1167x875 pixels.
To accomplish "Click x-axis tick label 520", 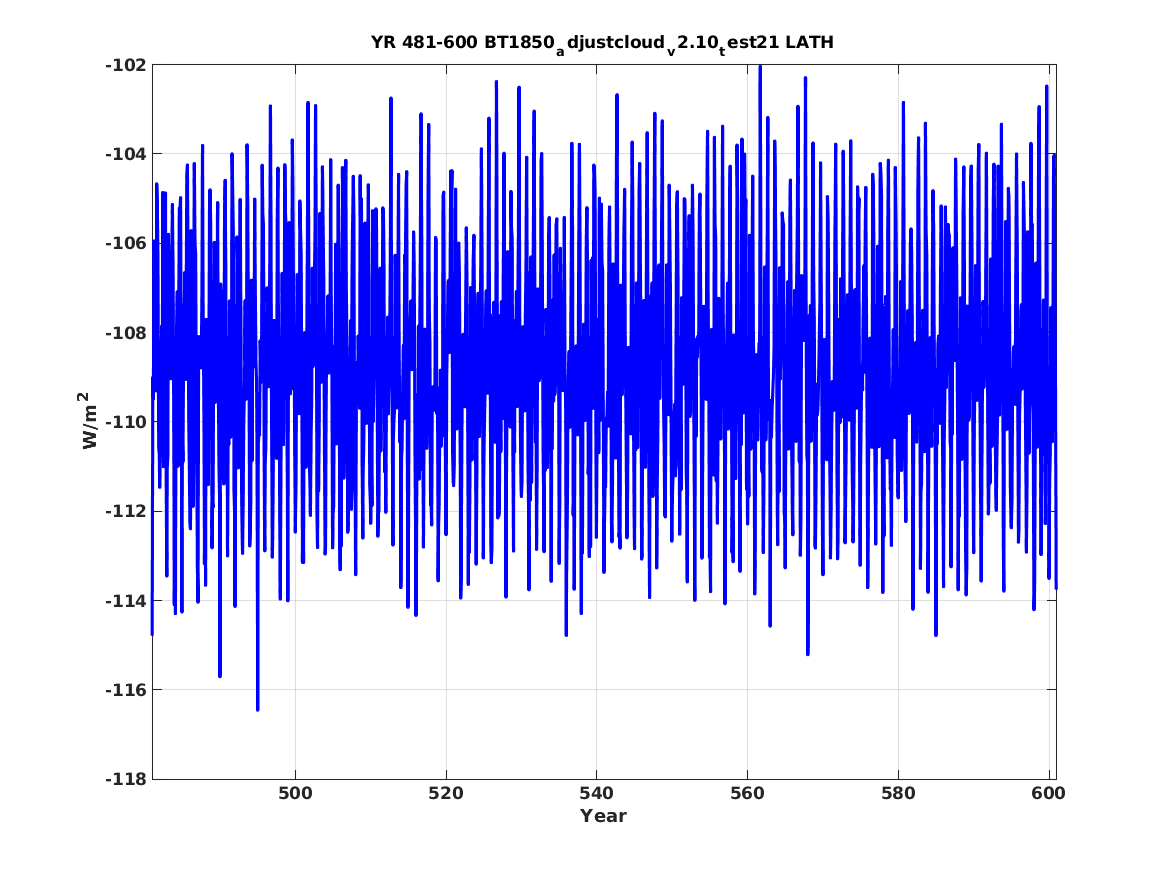I will click(x=446, y=793).
